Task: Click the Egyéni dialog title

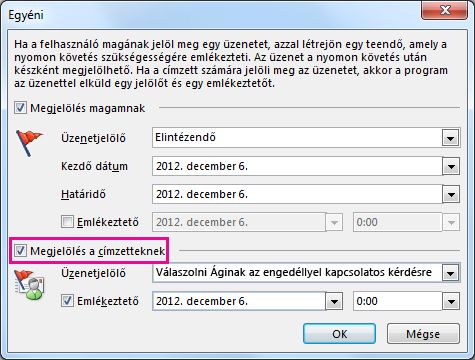Action: click(x=26, y=15)
